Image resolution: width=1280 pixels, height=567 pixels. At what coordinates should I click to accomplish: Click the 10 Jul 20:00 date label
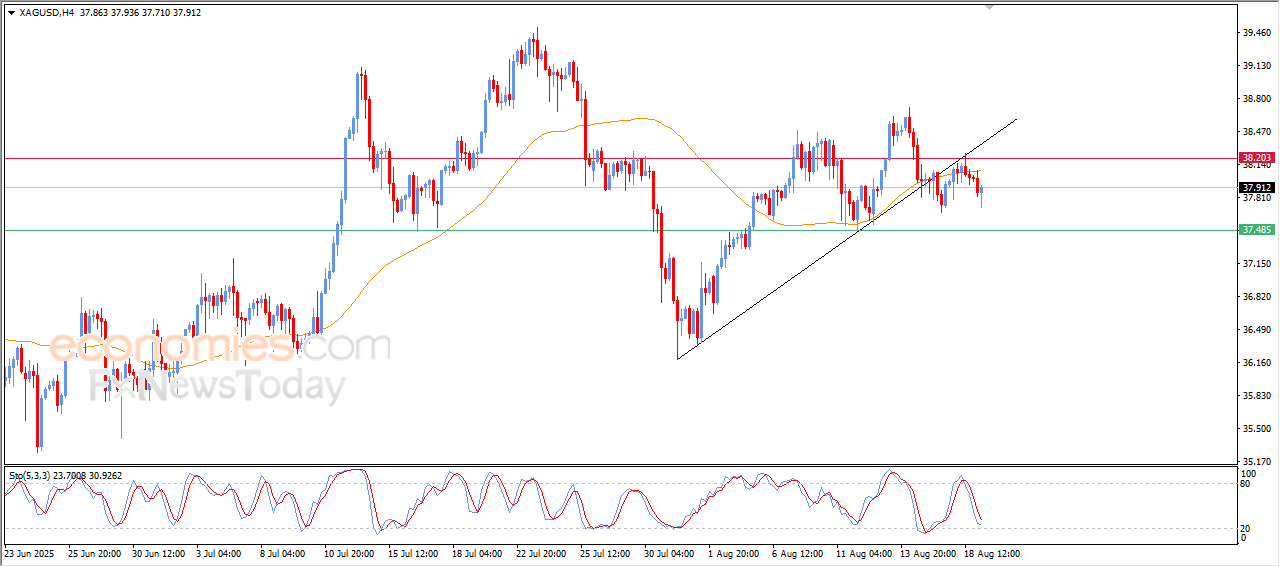348,553
